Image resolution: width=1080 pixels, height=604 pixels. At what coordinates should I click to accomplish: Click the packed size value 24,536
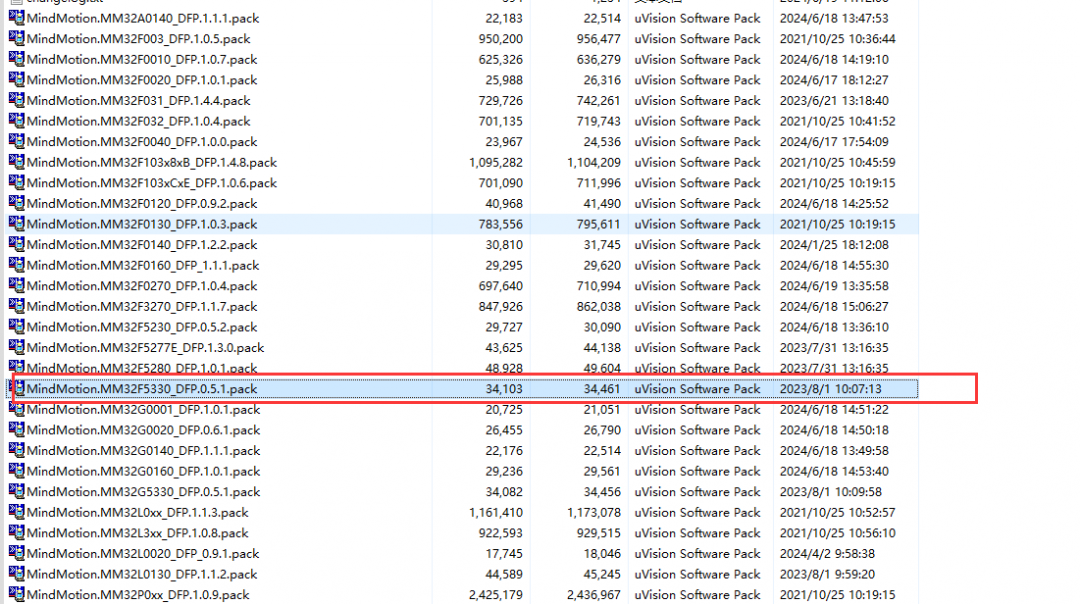pyautogui.click(x=602, y=142)
